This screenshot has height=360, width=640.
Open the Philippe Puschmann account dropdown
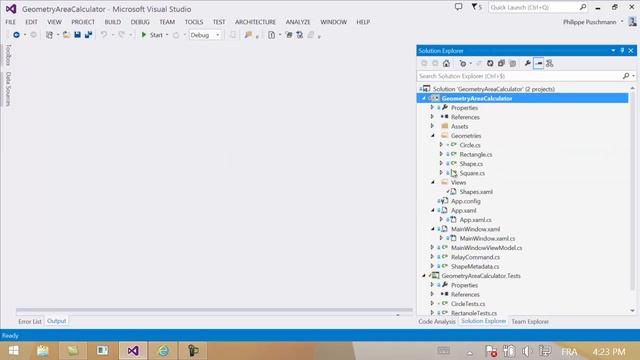[622, 22]
